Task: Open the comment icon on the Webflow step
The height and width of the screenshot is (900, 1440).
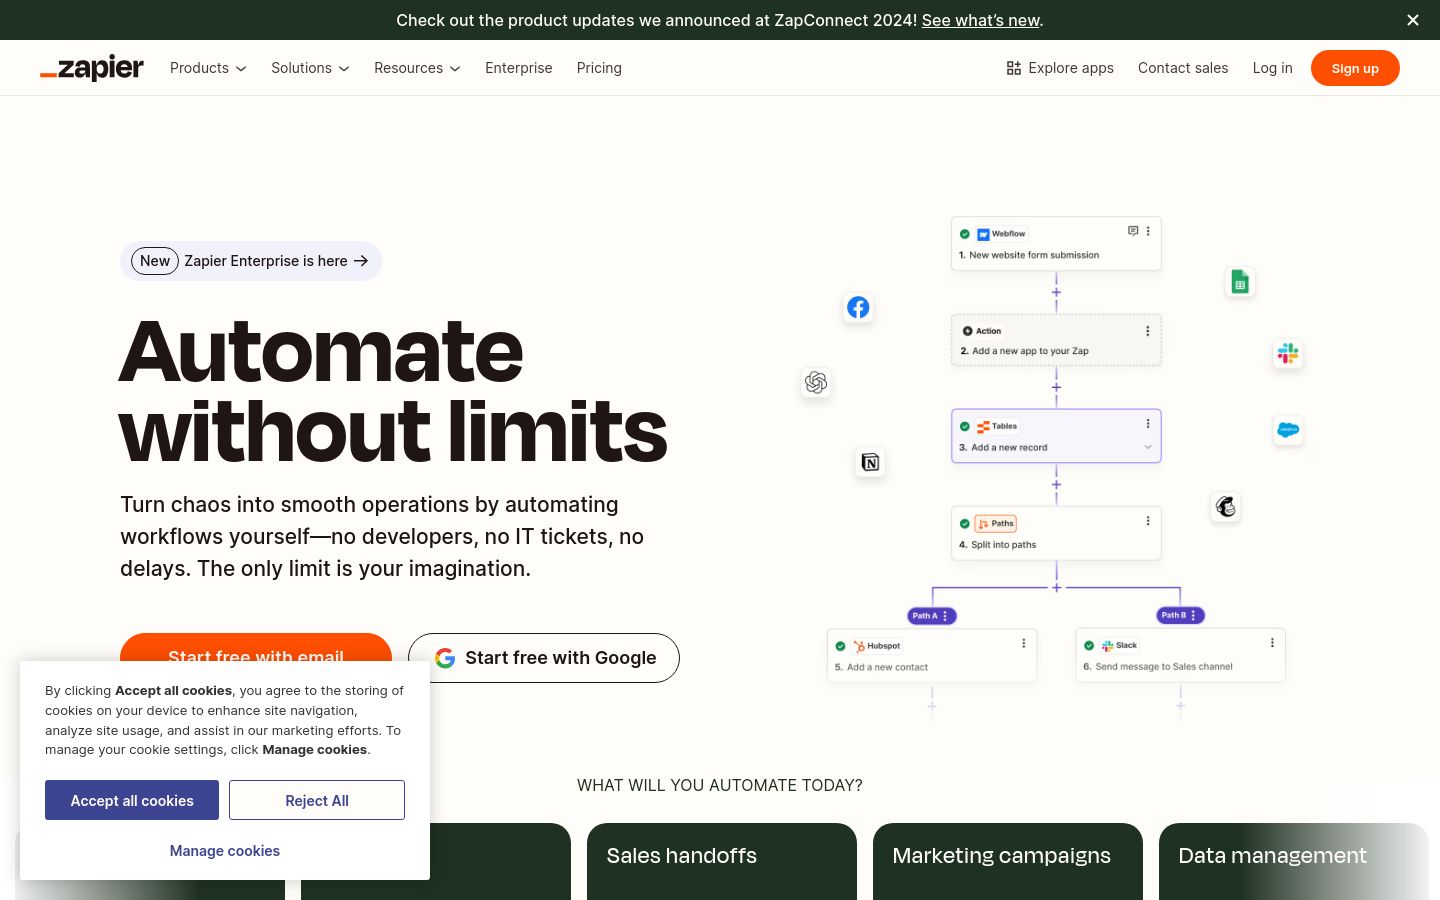Action: pyautogui.click(x=1133, y=231)
